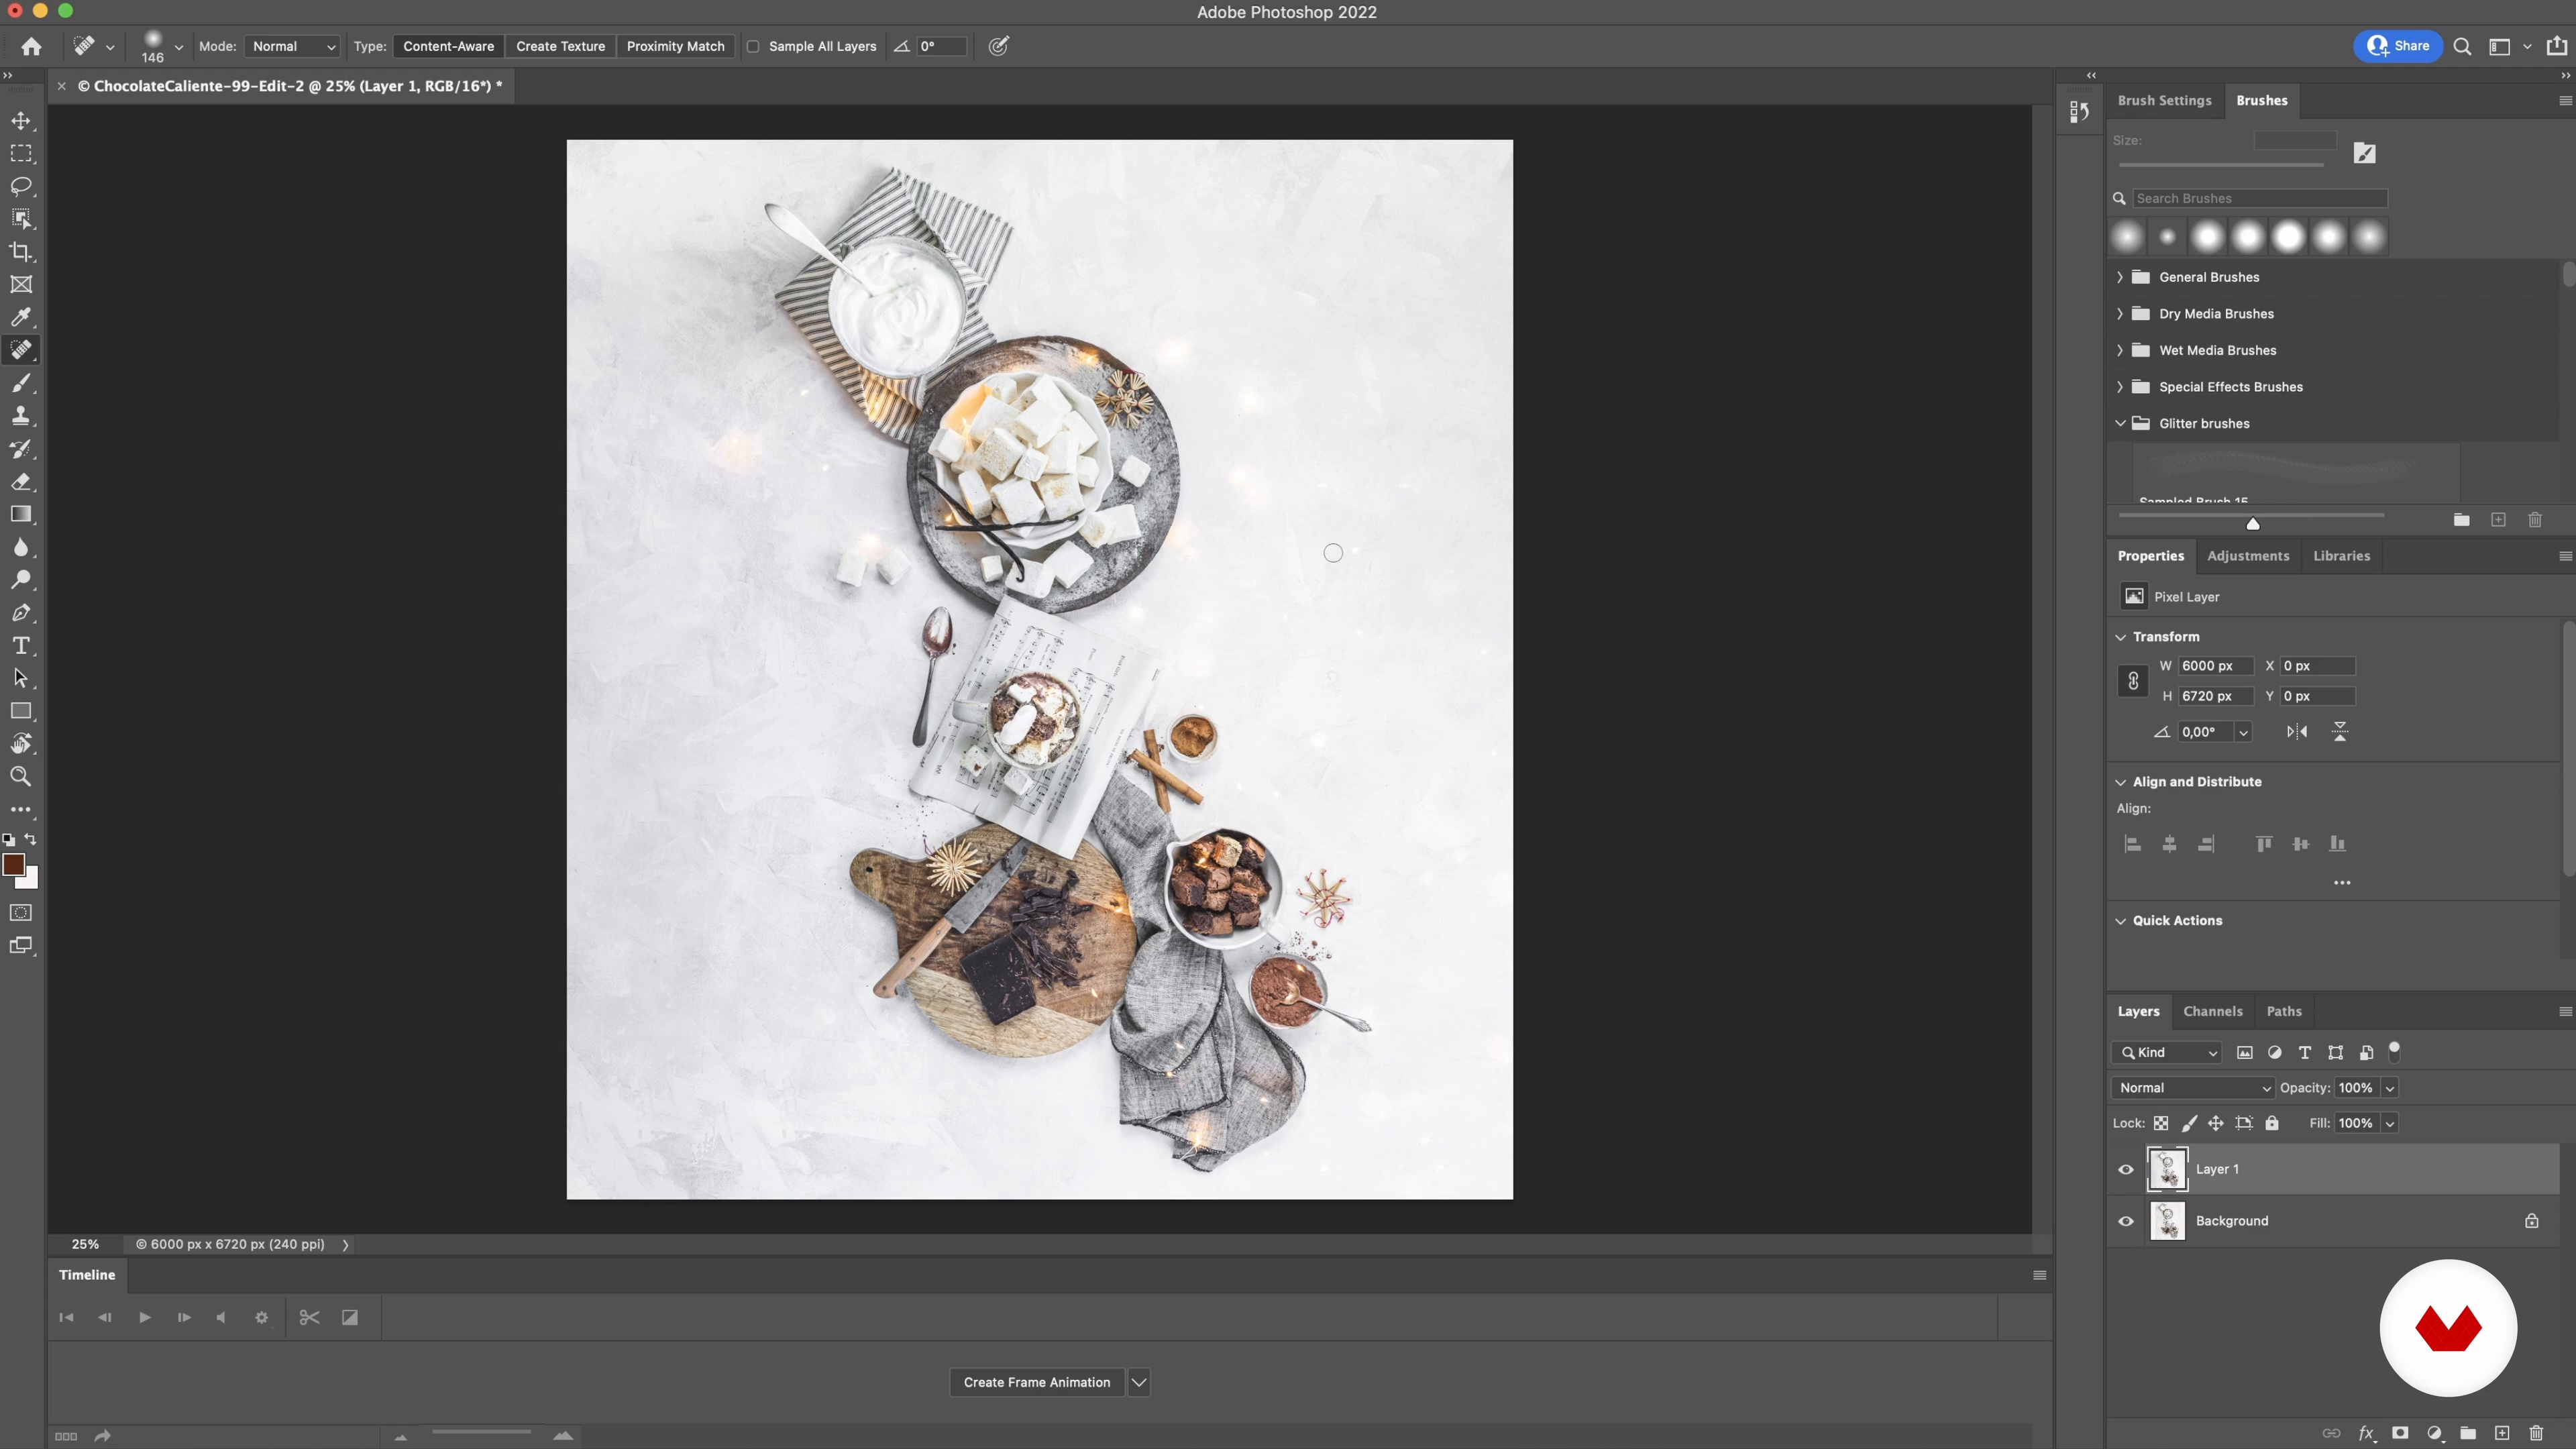The width and height of the screenshot is (2576, 1449).
Task: Select the Rectangle shape tool
Action: (21, 711)
